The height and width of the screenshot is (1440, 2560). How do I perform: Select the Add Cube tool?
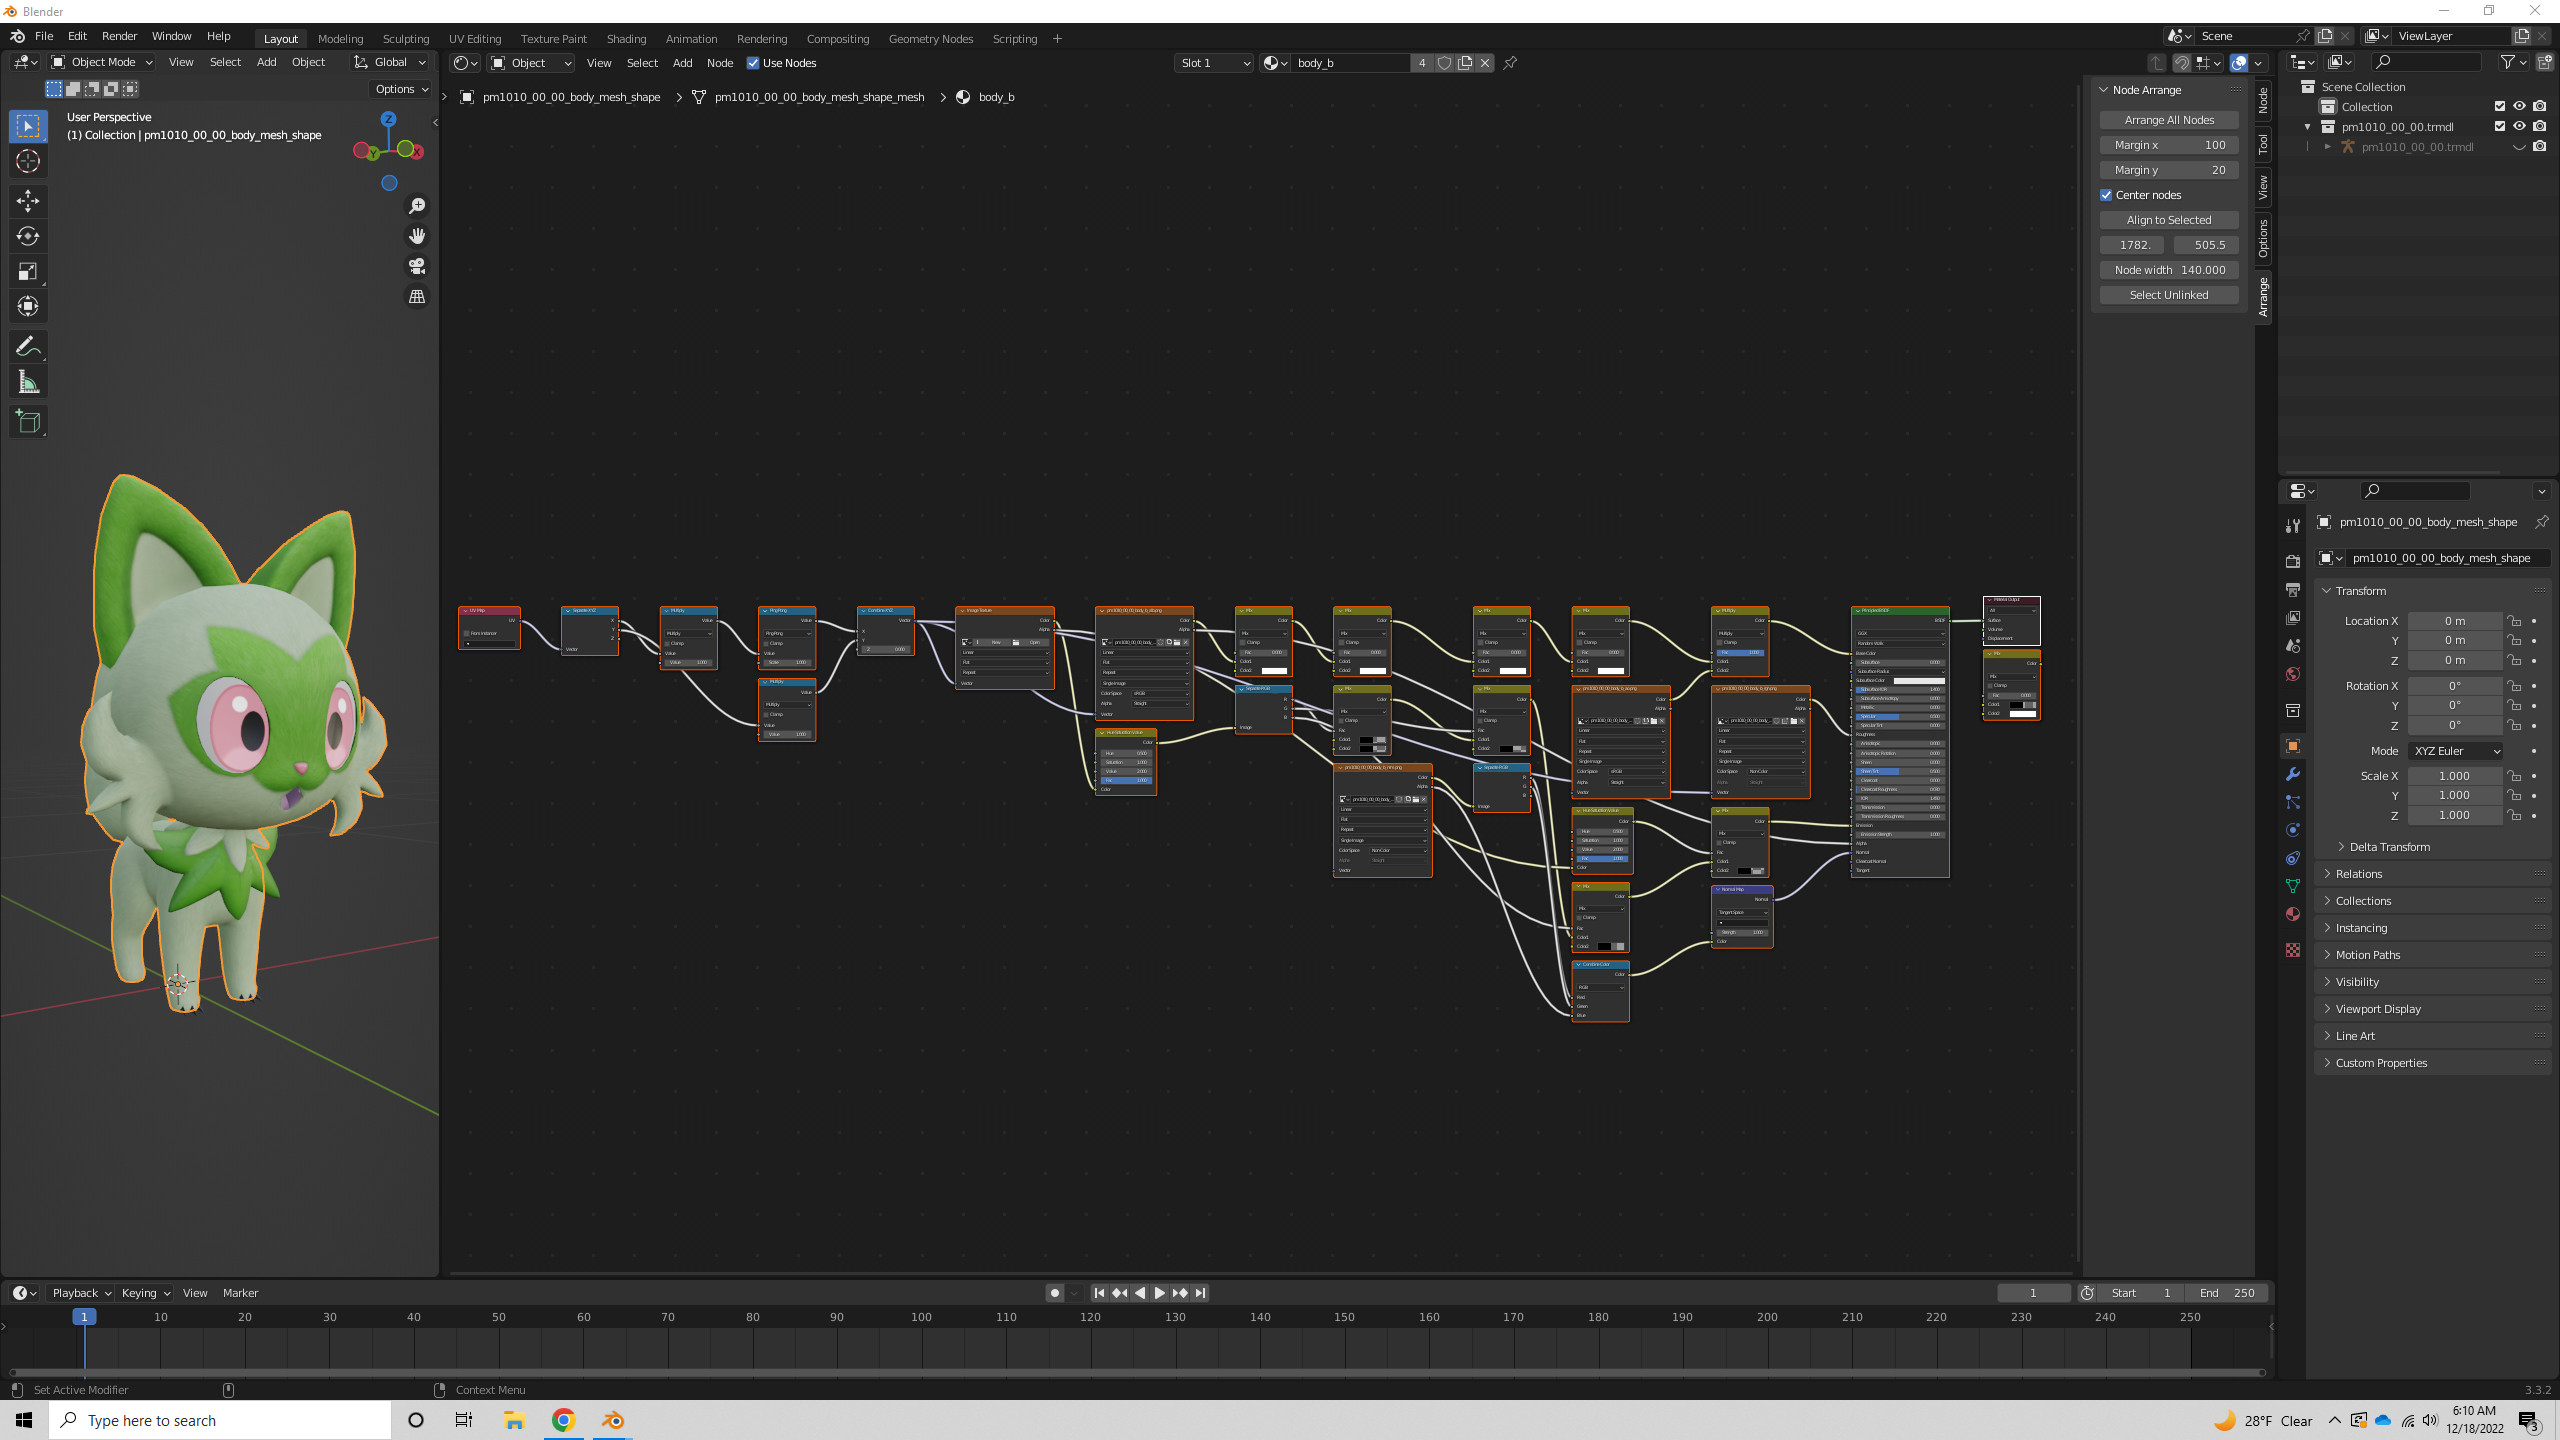28,422
